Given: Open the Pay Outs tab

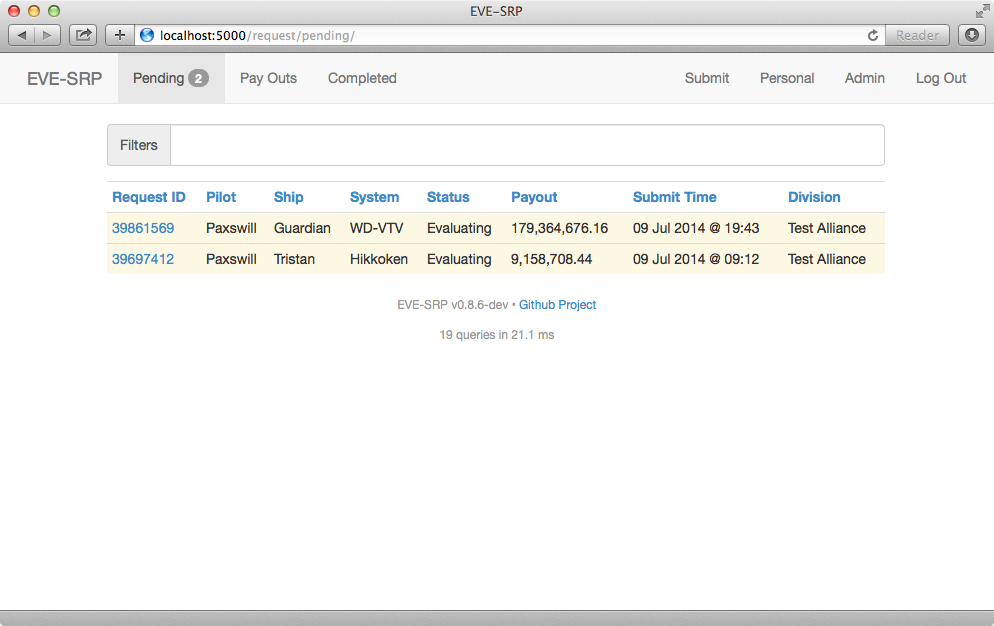Looking at the screenshot, I should tap(268, 78).
